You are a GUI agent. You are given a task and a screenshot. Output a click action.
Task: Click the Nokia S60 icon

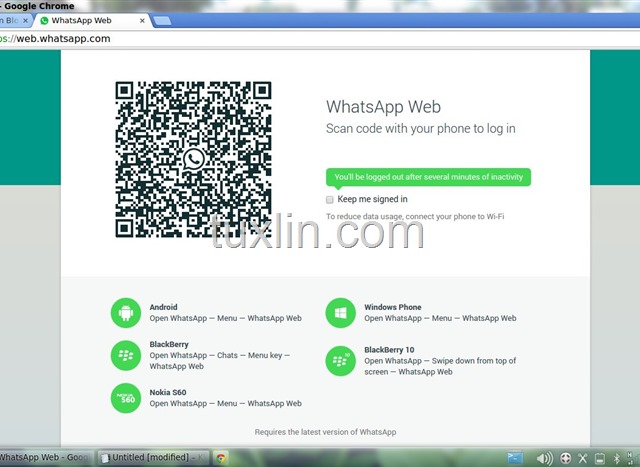tap(126, 398)
